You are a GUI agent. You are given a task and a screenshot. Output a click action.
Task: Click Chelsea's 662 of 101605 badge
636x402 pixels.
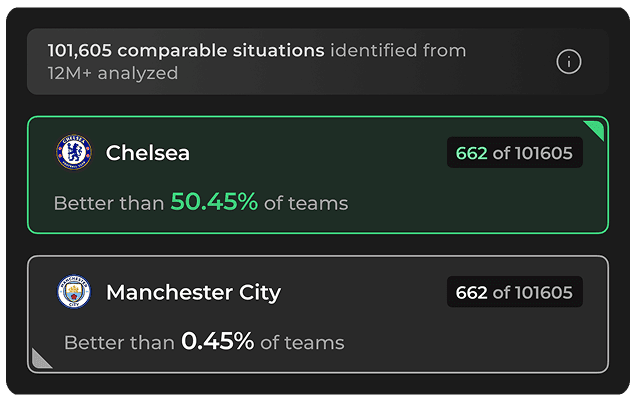514,153
